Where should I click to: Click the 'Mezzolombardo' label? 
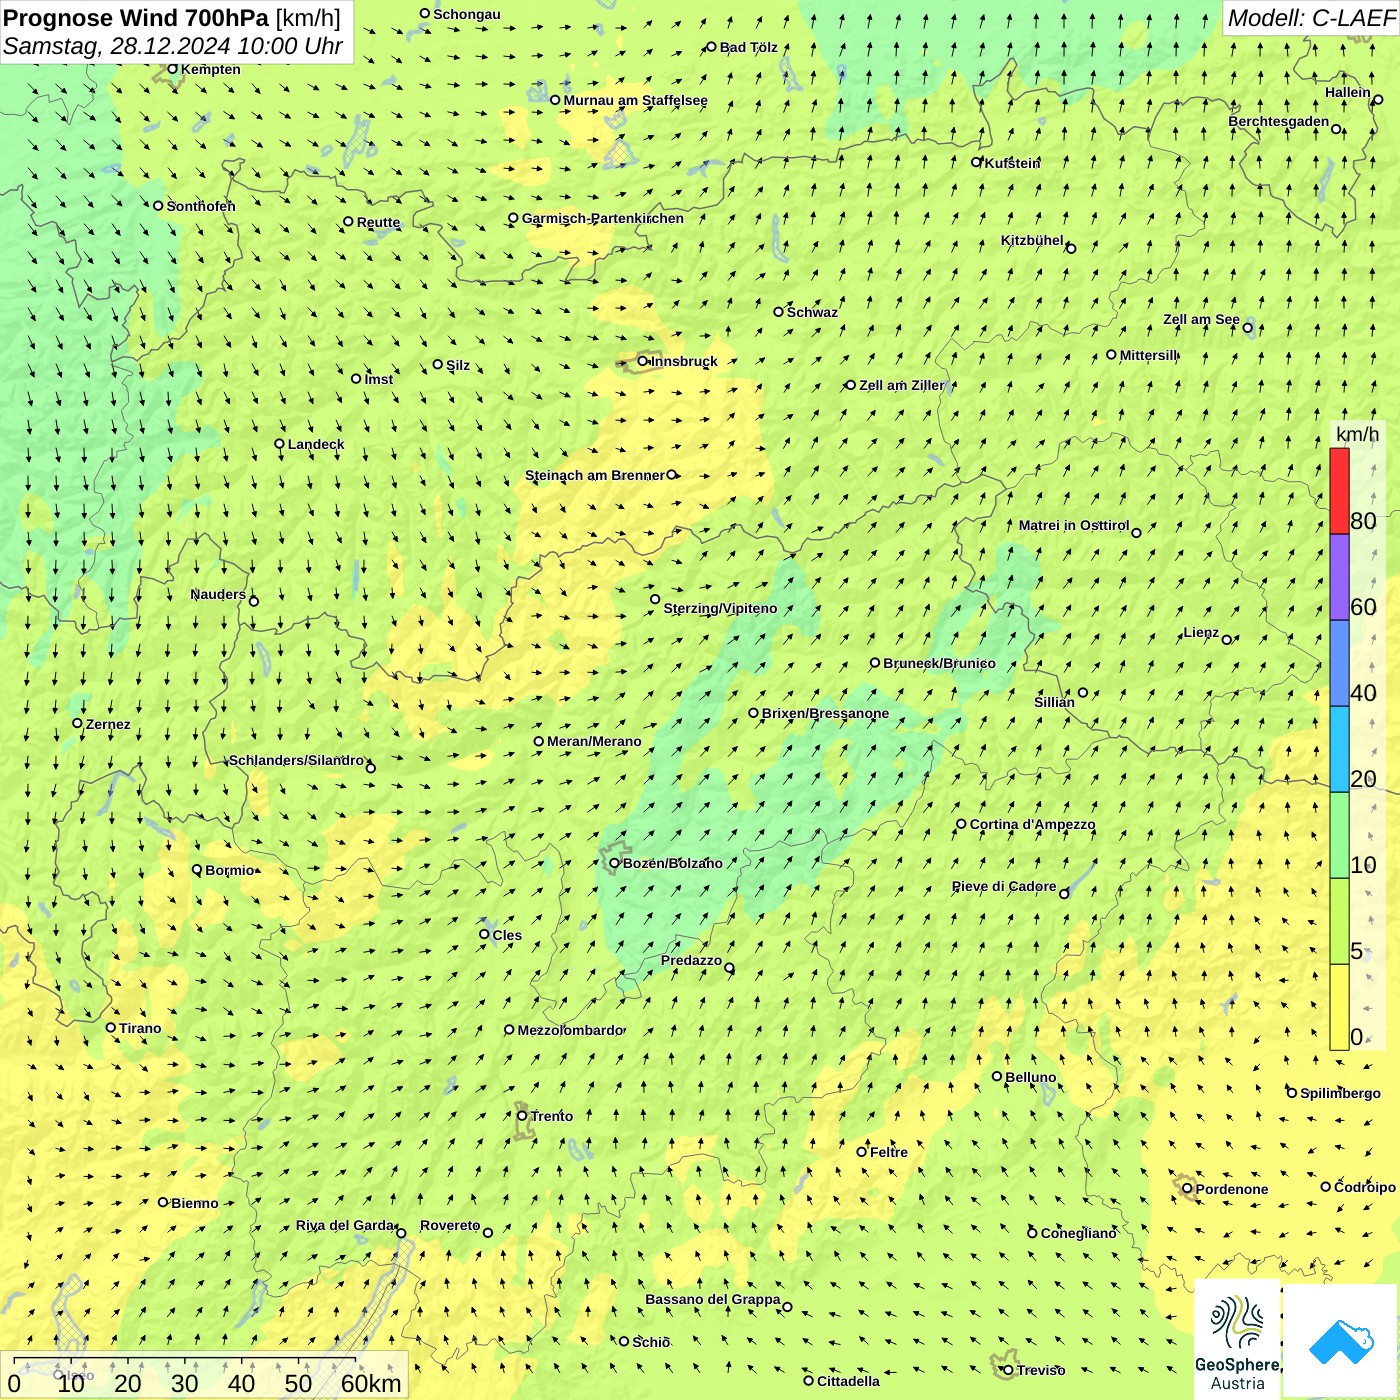tap(571, 1030)
